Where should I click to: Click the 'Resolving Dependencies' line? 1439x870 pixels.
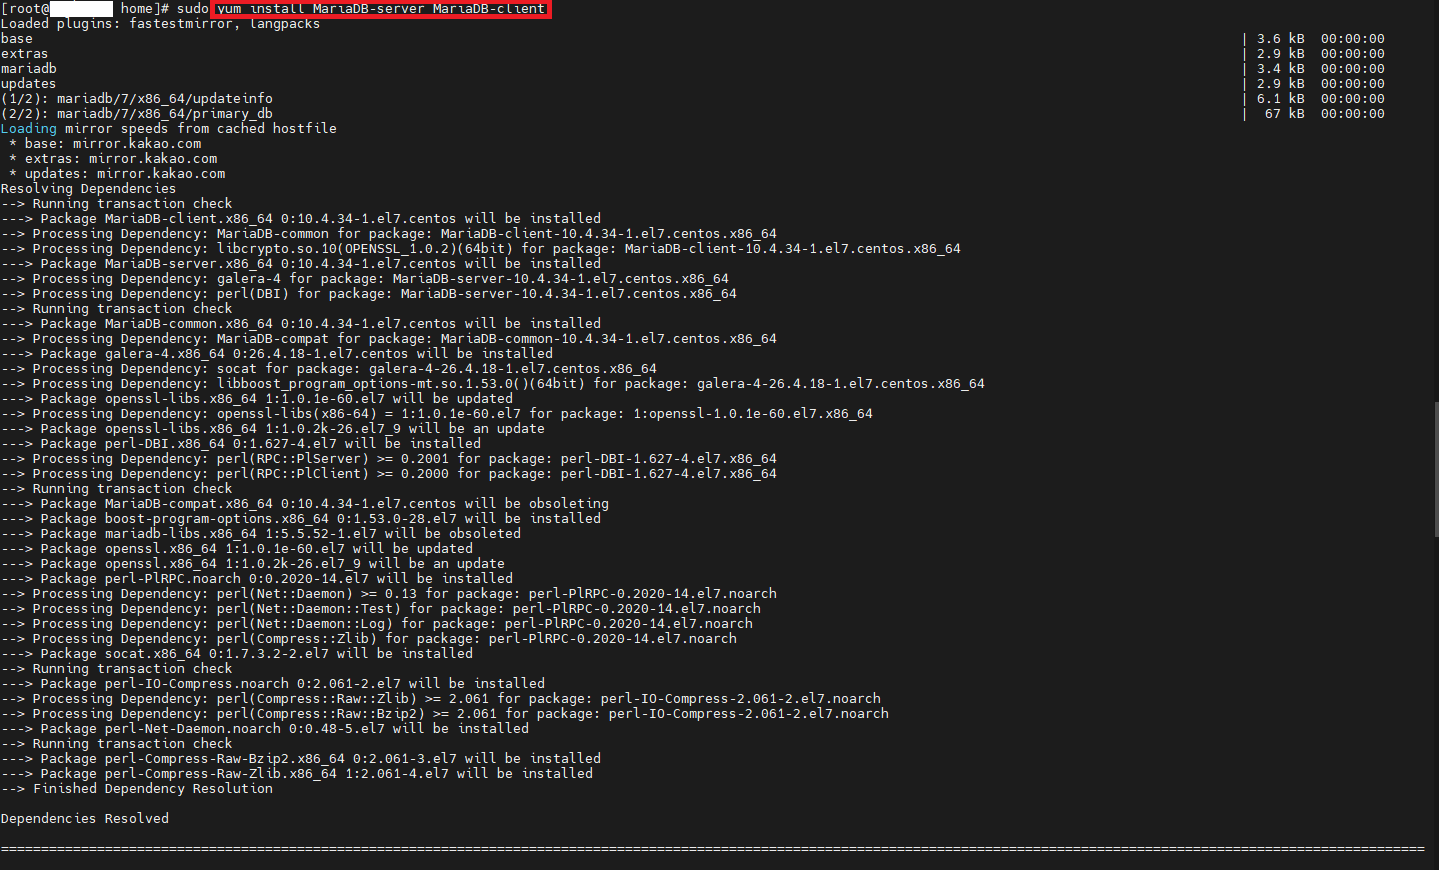[89, 189]
